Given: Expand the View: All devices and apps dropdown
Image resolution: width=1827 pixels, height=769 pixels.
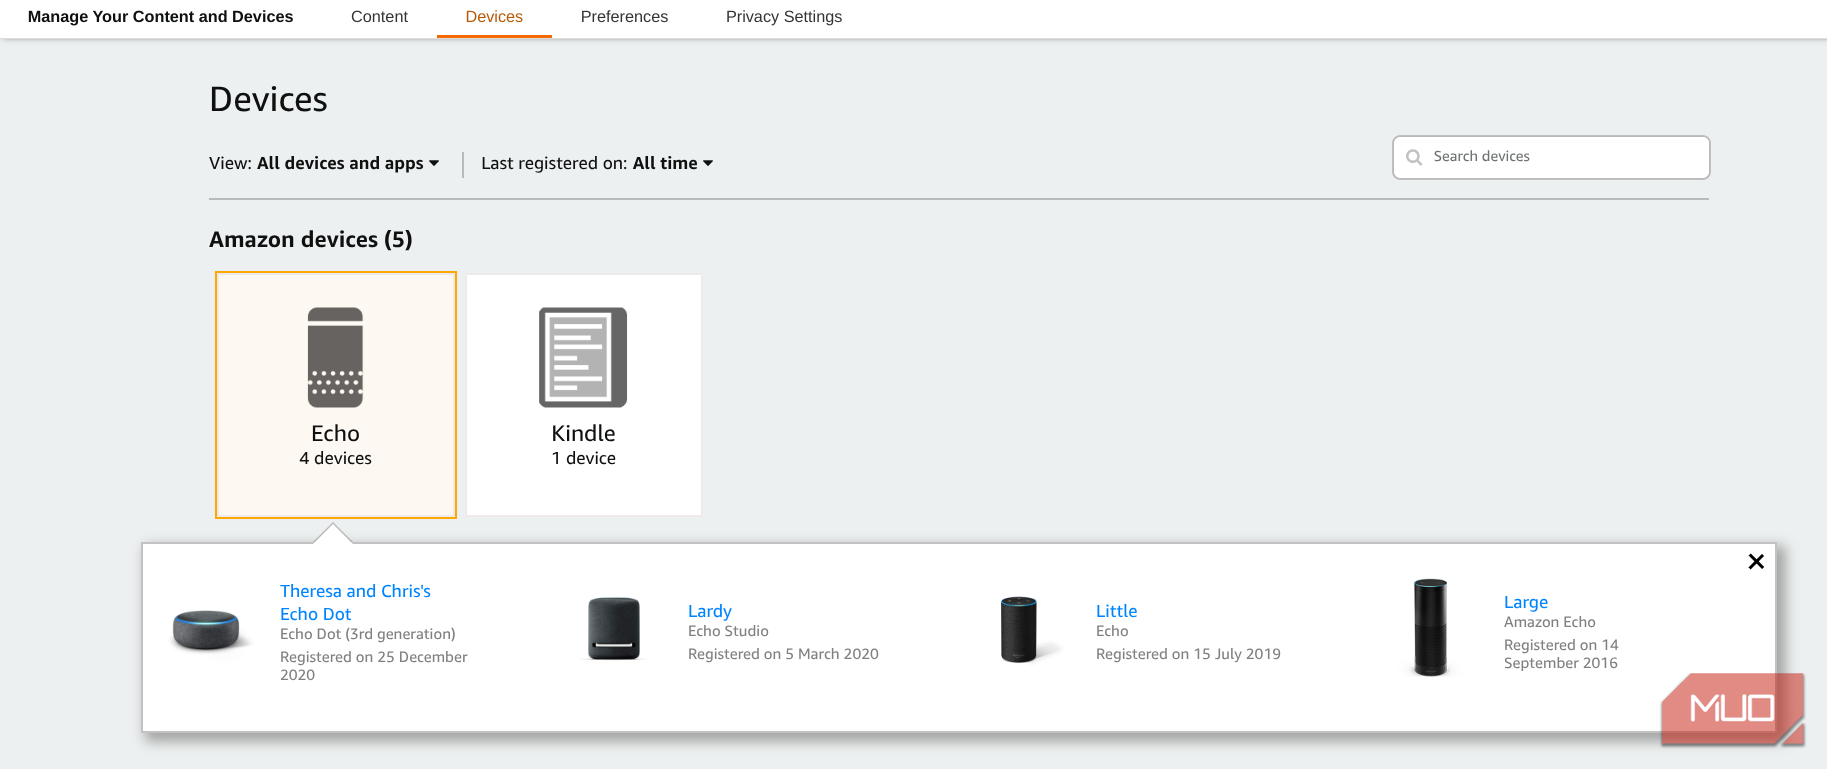Looking at the screenshot, I should 324,163.
